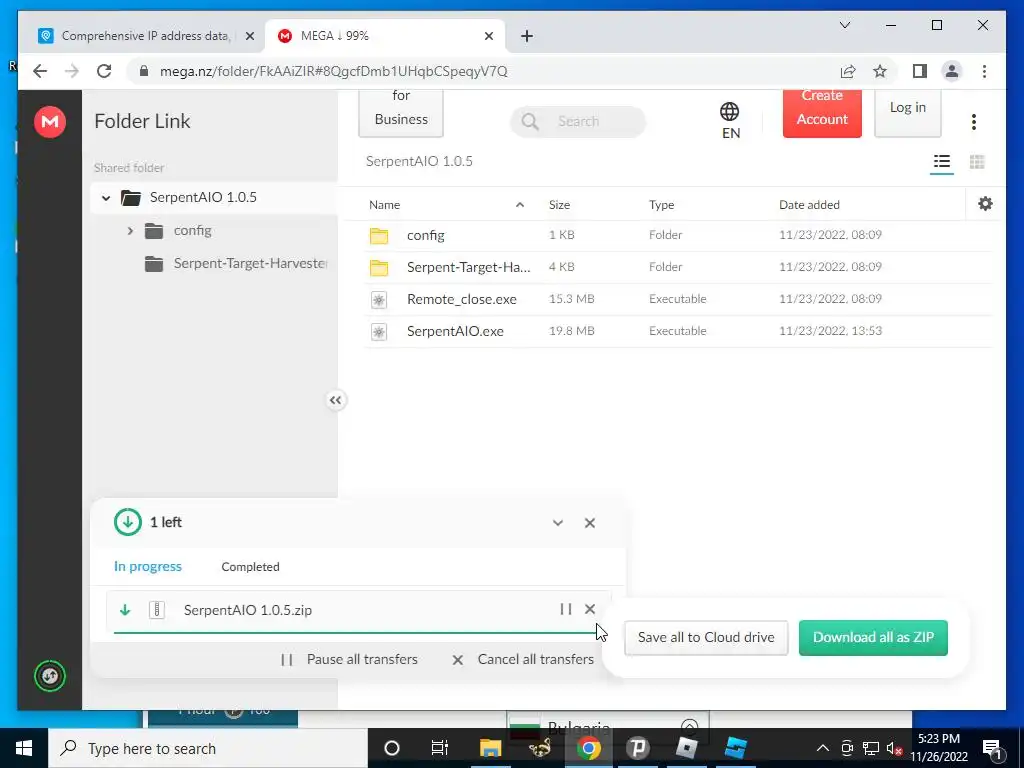Select the Remote_close.exe file
Viewport: 1024px width, 768px height.
[x=677, y=299]
